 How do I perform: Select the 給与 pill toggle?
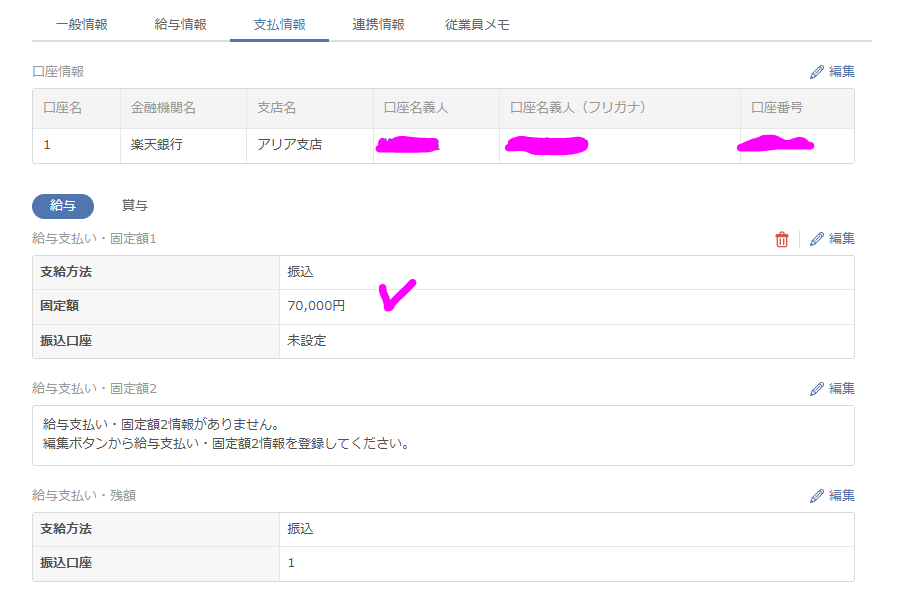[x=63, y=206]
